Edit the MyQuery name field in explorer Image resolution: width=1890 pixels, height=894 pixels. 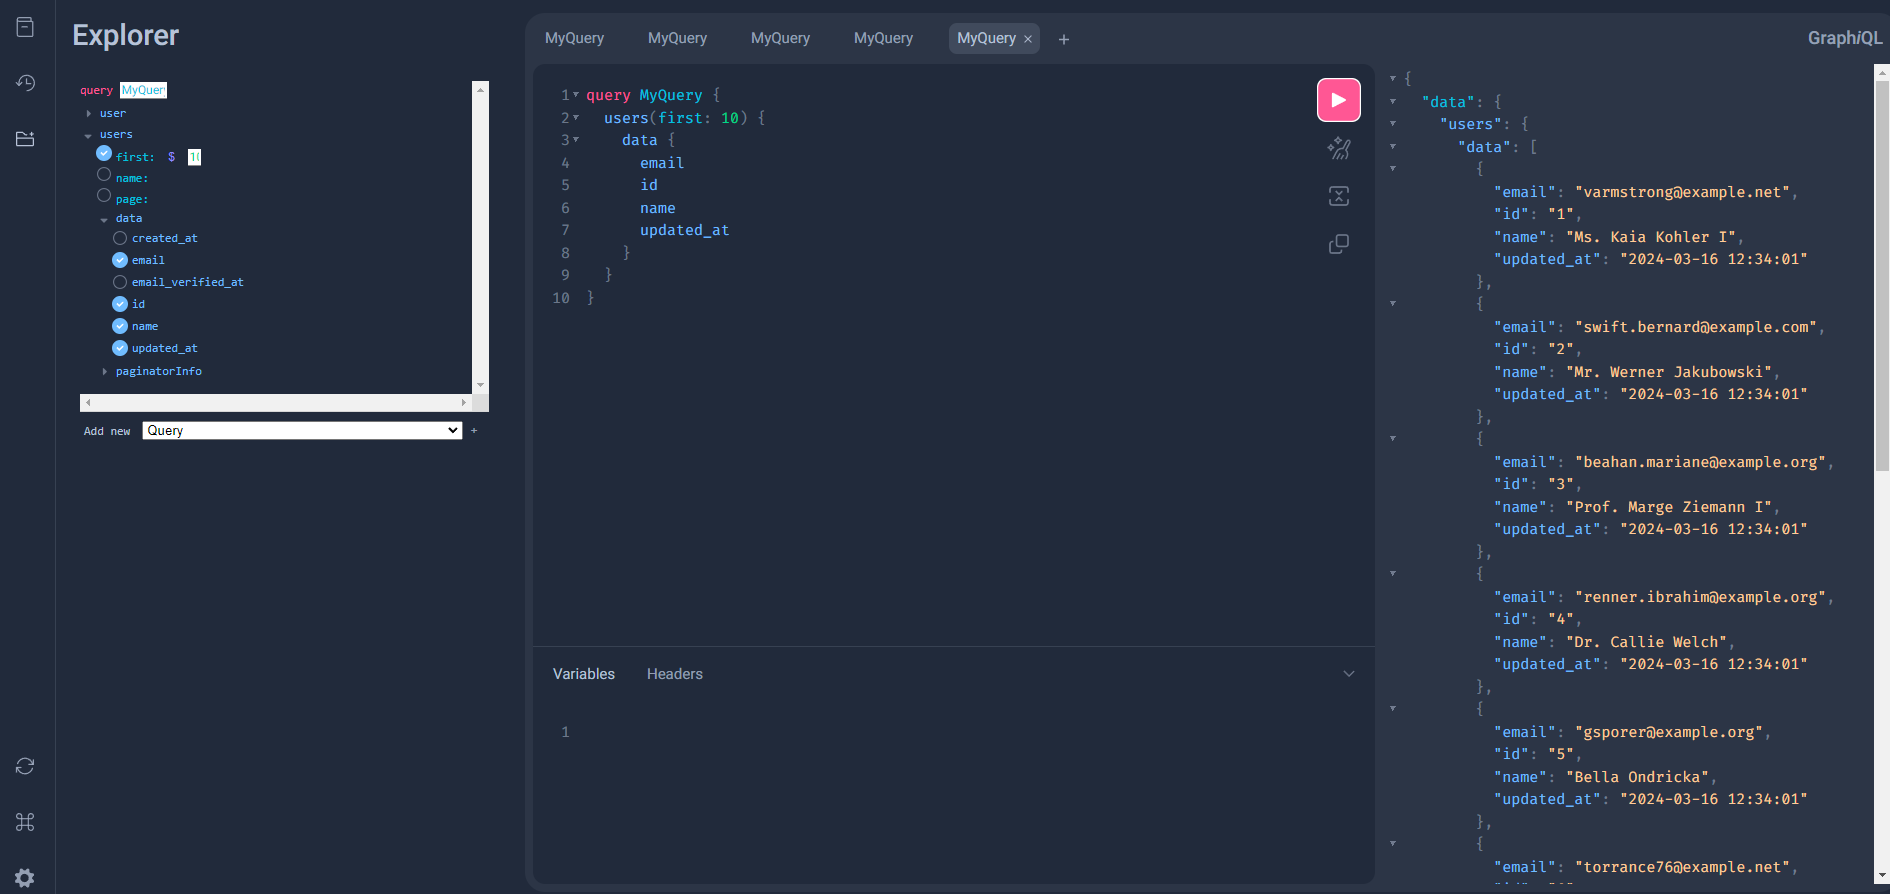coord(143,90)
